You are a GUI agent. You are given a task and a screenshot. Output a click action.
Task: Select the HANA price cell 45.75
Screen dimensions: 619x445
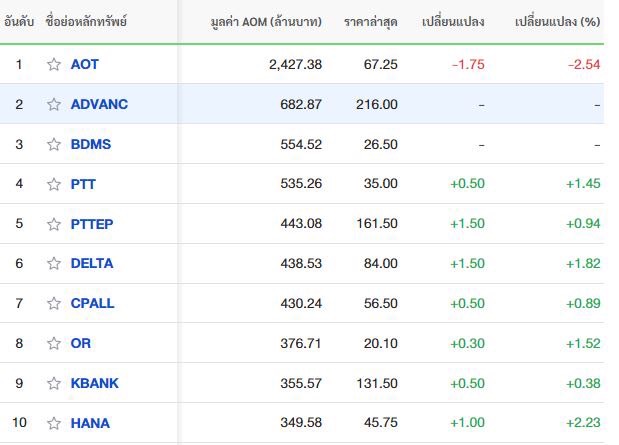coord(381,422)
